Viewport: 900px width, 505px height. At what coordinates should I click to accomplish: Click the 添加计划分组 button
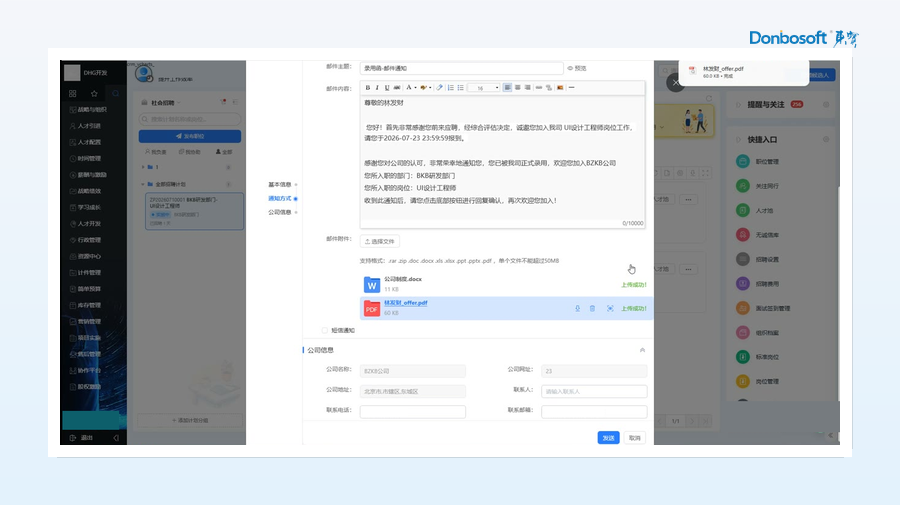tap(190, 421)
